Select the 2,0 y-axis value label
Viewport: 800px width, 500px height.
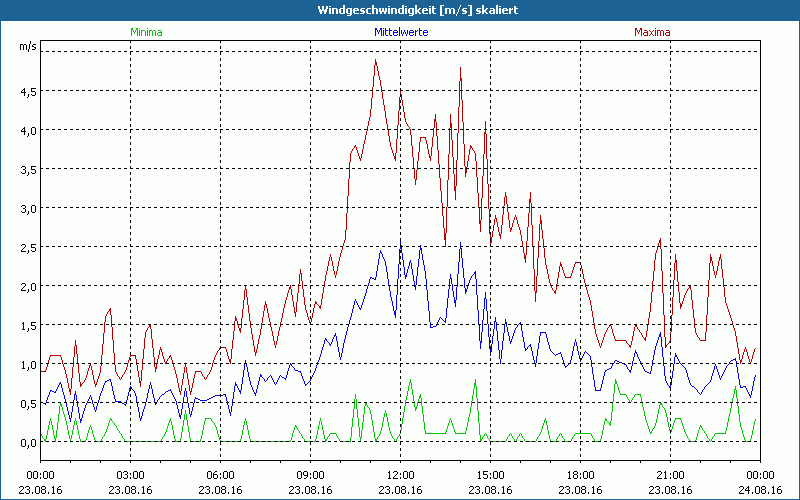click(26, 286)
